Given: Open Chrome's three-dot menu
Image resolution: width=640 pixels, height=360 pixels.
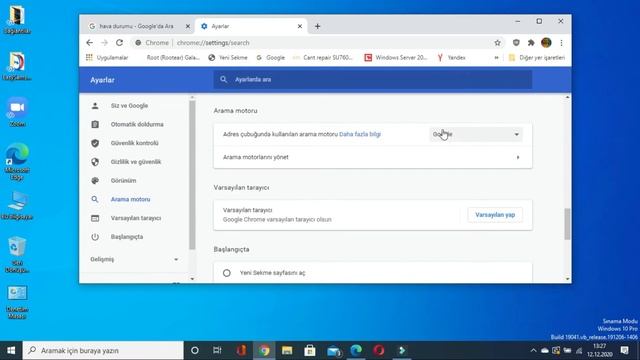Looking at the screenshot, I should pyautogui.click(x=561, y=42).
